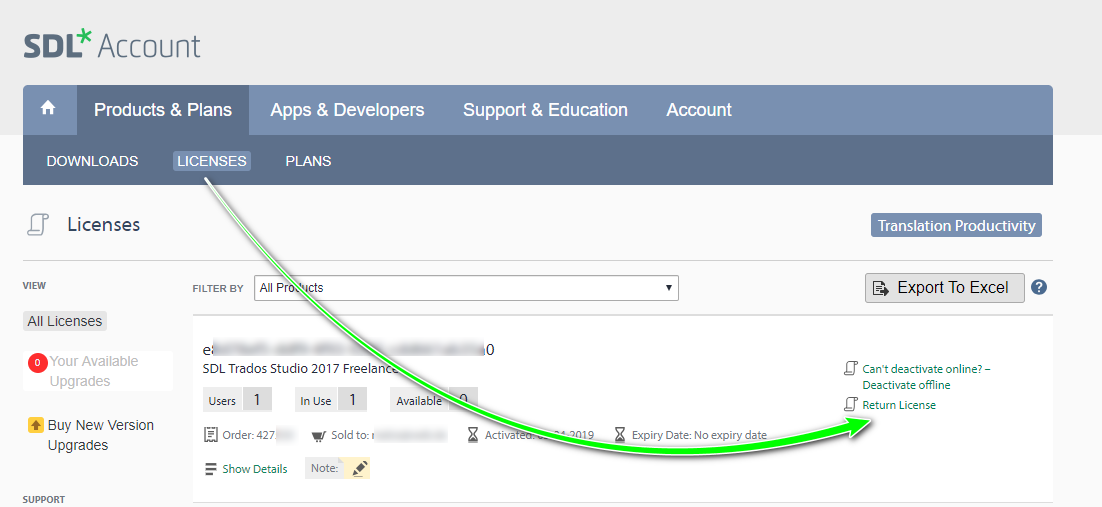
Task: Click the Deactivate offline link
Action: tap(906, 385)
